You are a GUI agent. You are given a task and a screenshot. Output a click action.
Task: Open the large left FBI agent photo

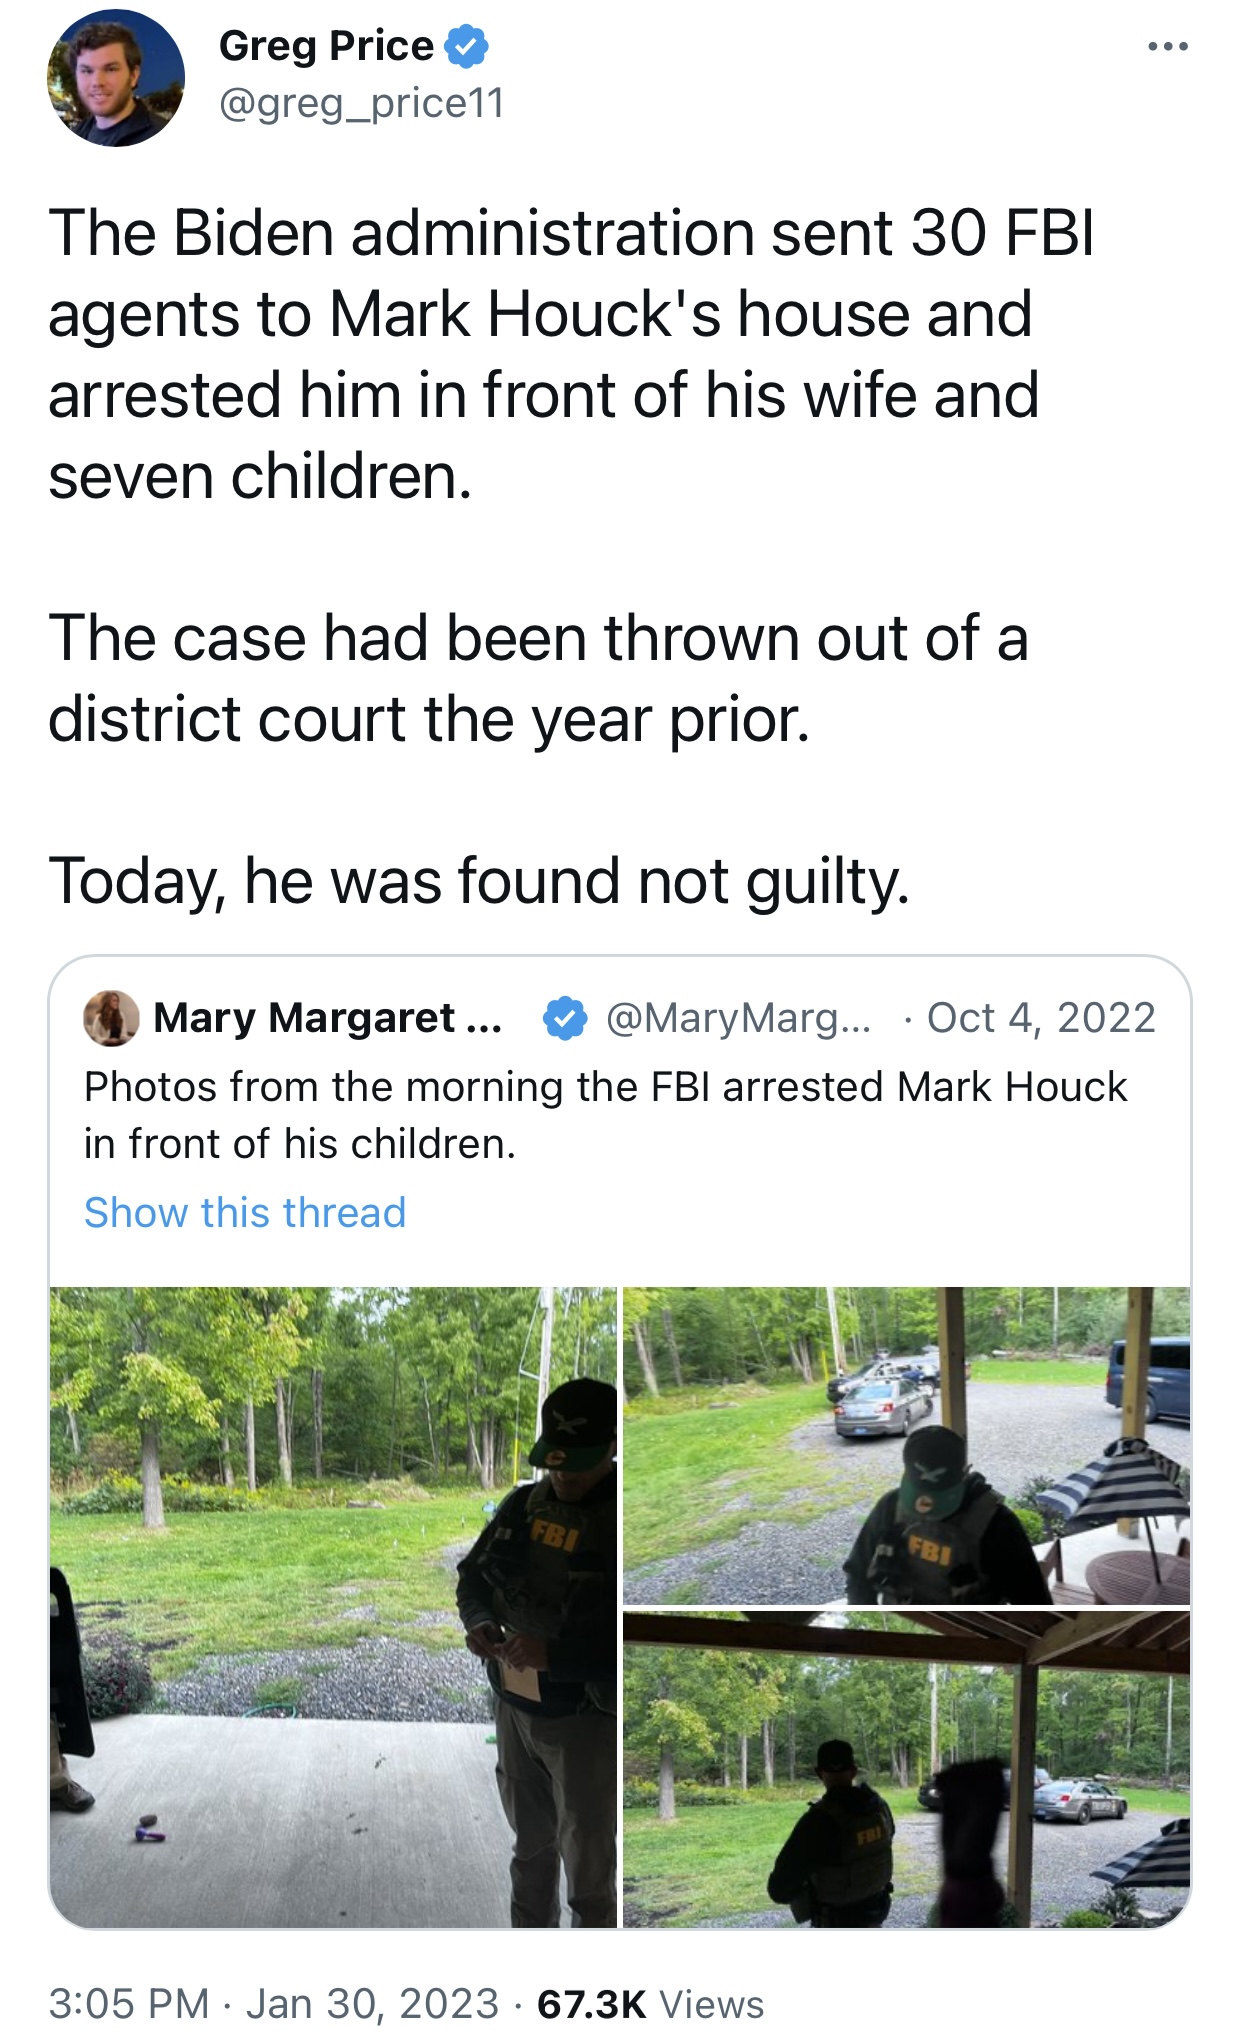(333, 1606)
